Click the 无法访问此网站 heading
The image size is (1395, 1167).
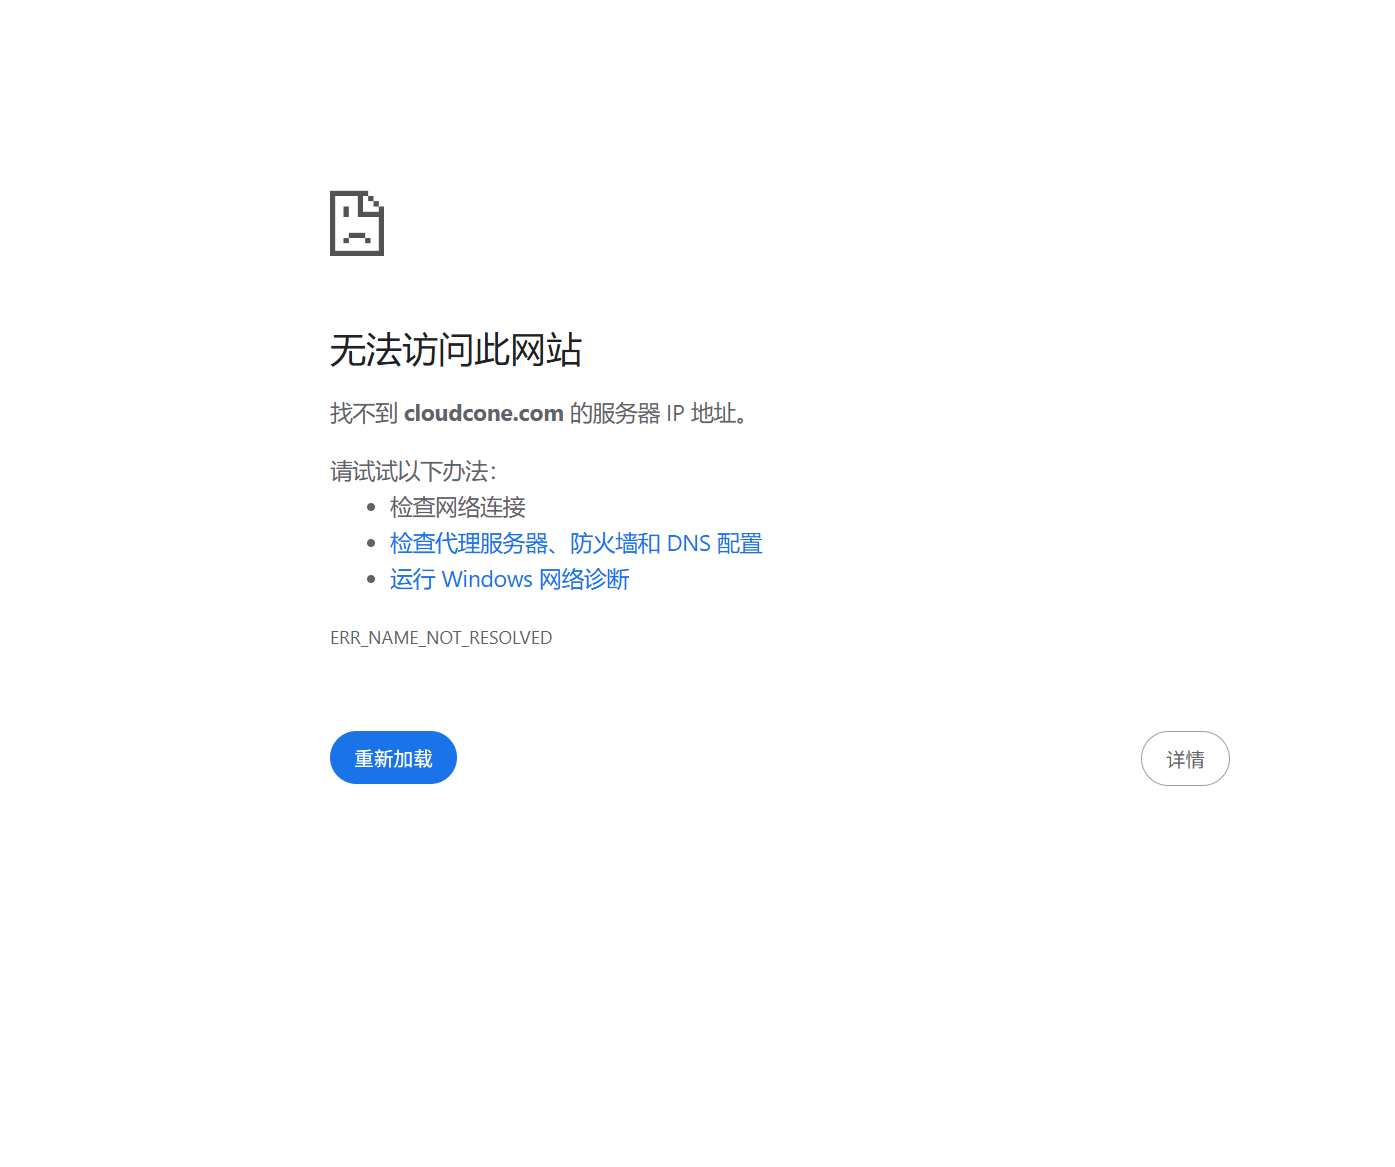[456, 350]
